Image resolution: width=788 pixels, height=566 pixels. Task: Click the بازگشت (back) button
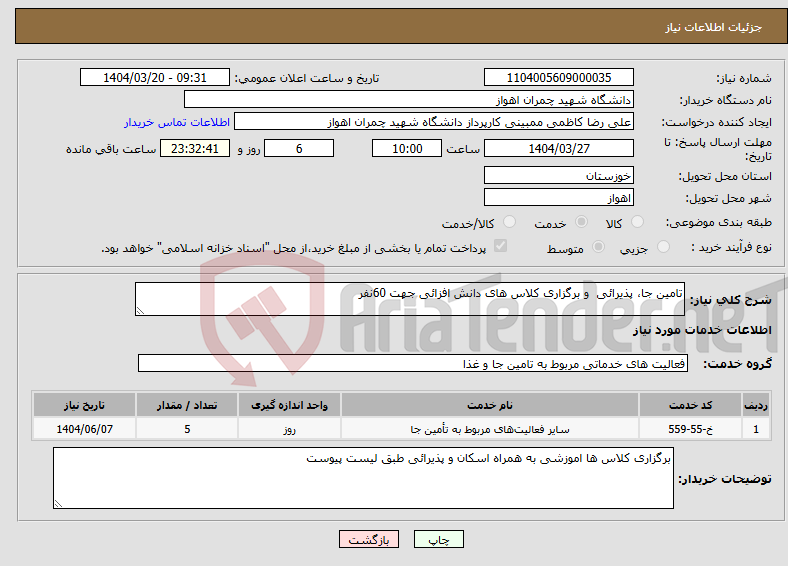[369, 539]
